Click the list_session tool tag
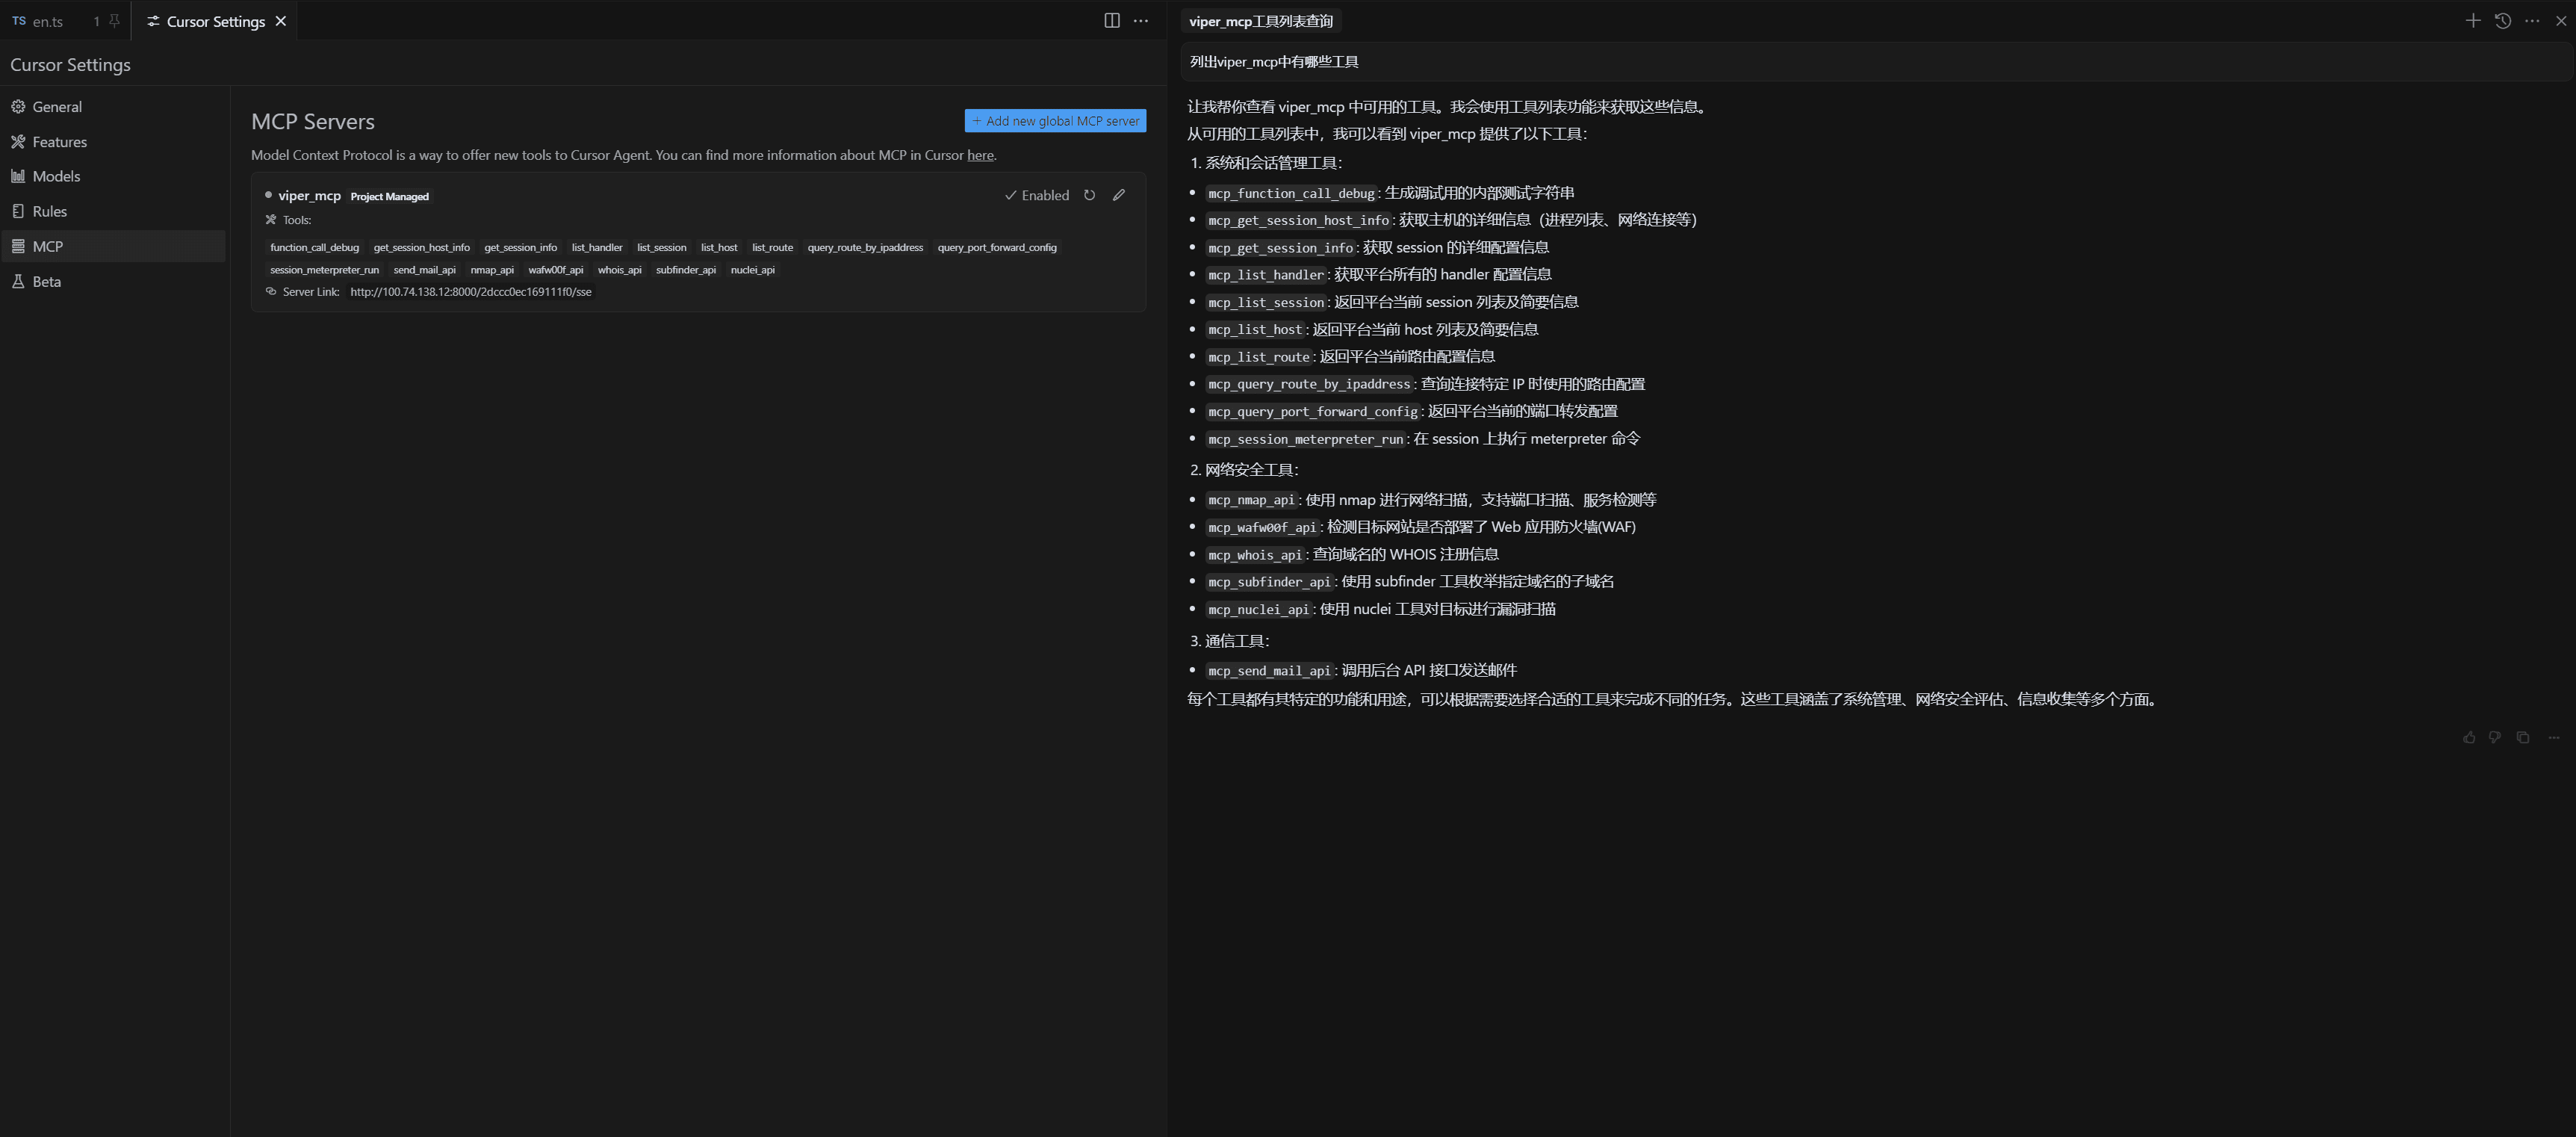This screenshot has height=1137, width=2576. (x=661, y=247)
